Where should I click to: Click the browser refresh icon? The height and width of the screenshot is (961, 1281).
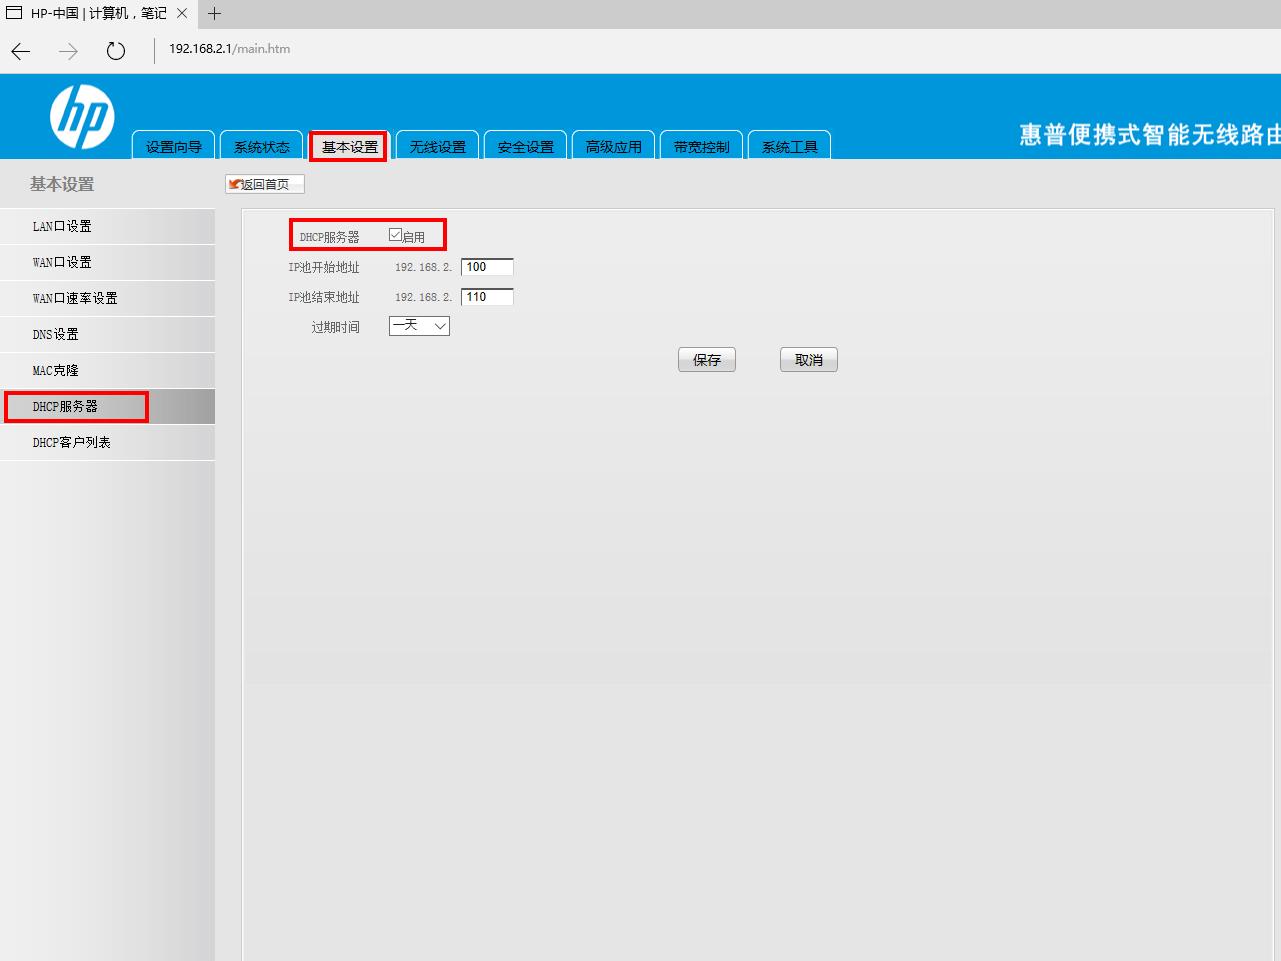(x=116, y=50)
